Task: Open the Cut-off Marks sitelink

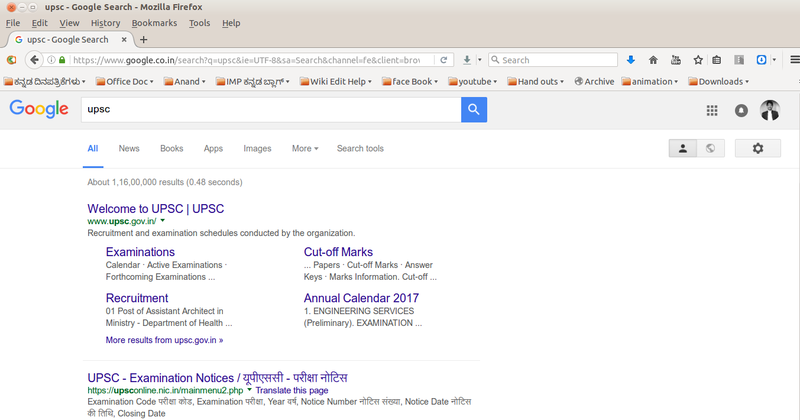Action: (x=338, y=252)
